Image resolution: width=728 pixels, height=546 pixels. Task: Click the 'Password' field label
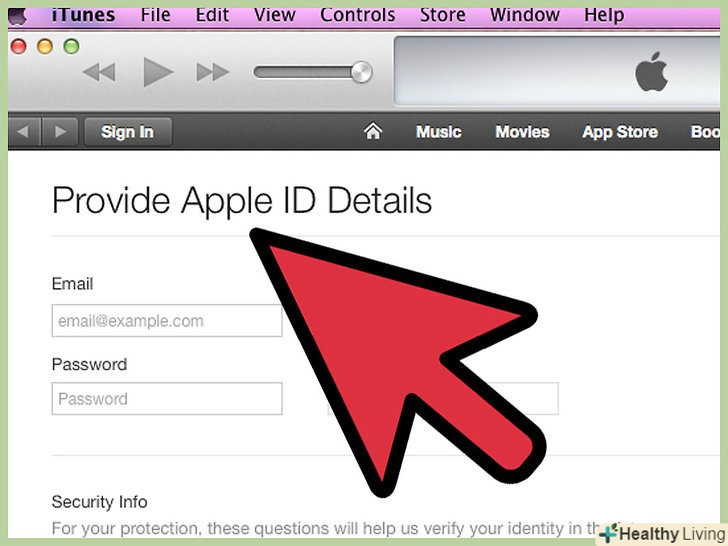89,364
